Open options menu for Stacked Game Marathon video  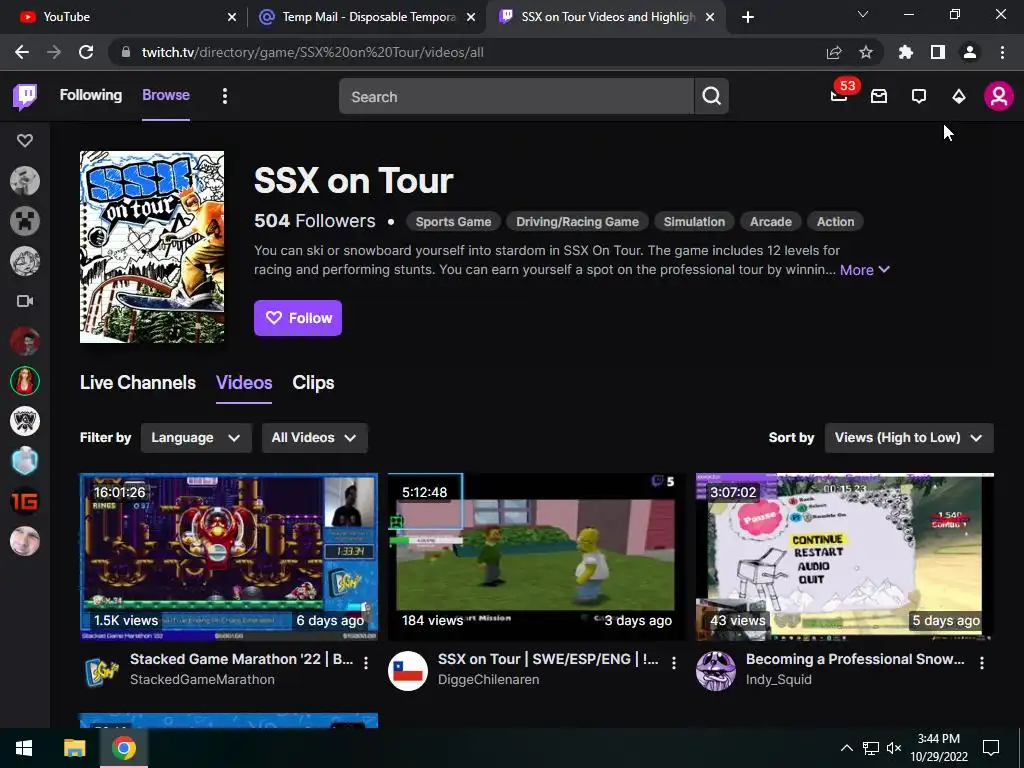pos(366,663)
